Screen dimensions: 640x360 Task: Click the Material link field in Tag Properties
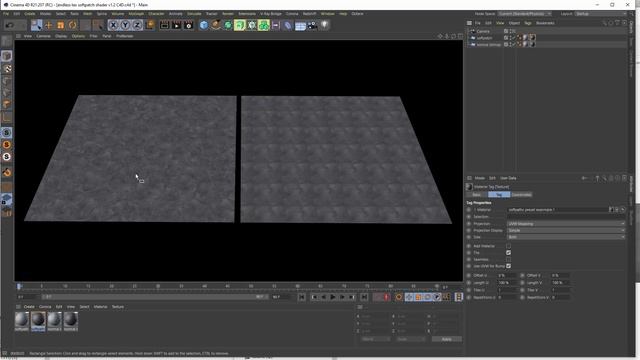558,210
